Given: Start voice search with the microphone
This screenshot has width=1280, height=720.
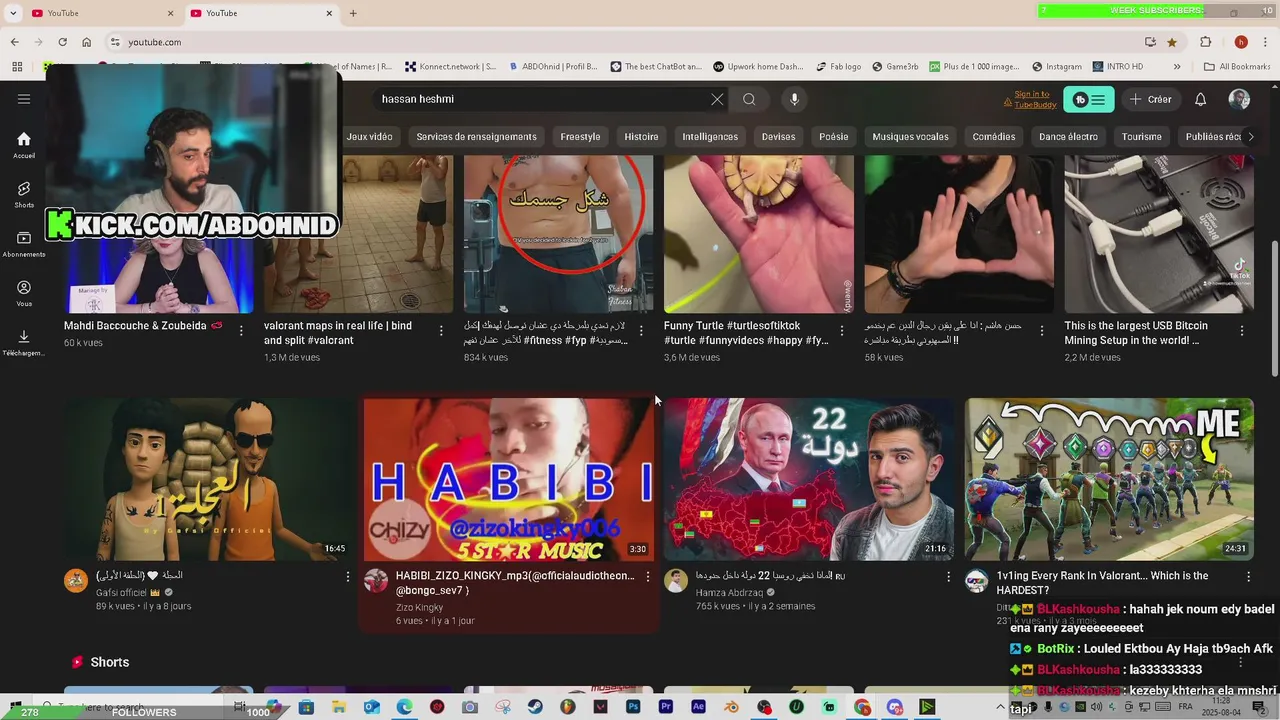Looking at the screenshot, I should pos(794,99).
